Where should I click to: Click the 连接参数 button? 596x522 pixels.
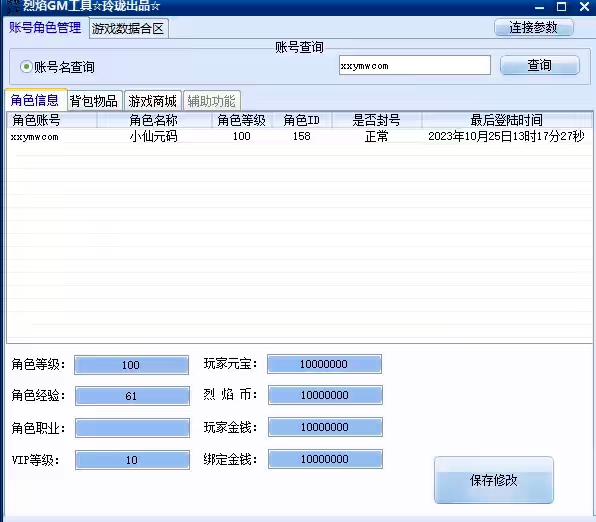(533, 28)
